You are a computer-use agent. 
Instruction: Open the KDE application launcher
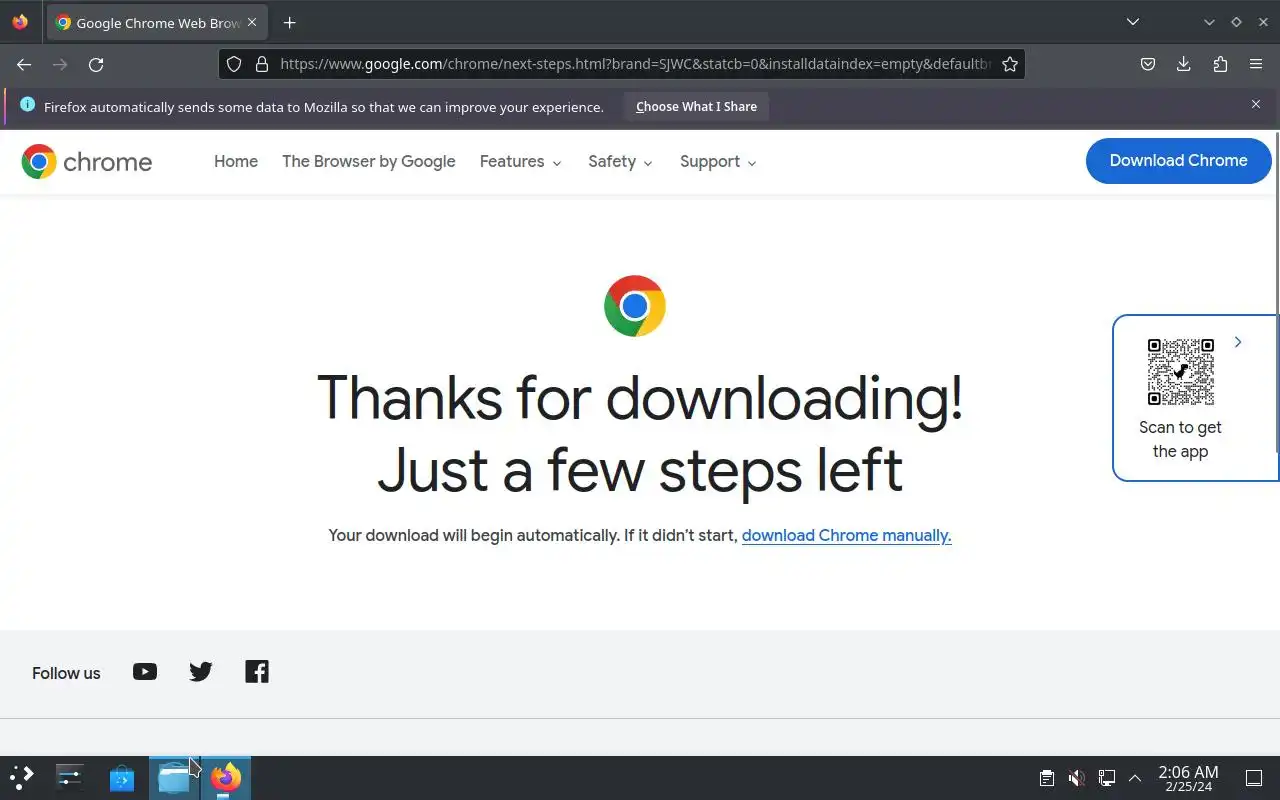[x=22, y=777]
